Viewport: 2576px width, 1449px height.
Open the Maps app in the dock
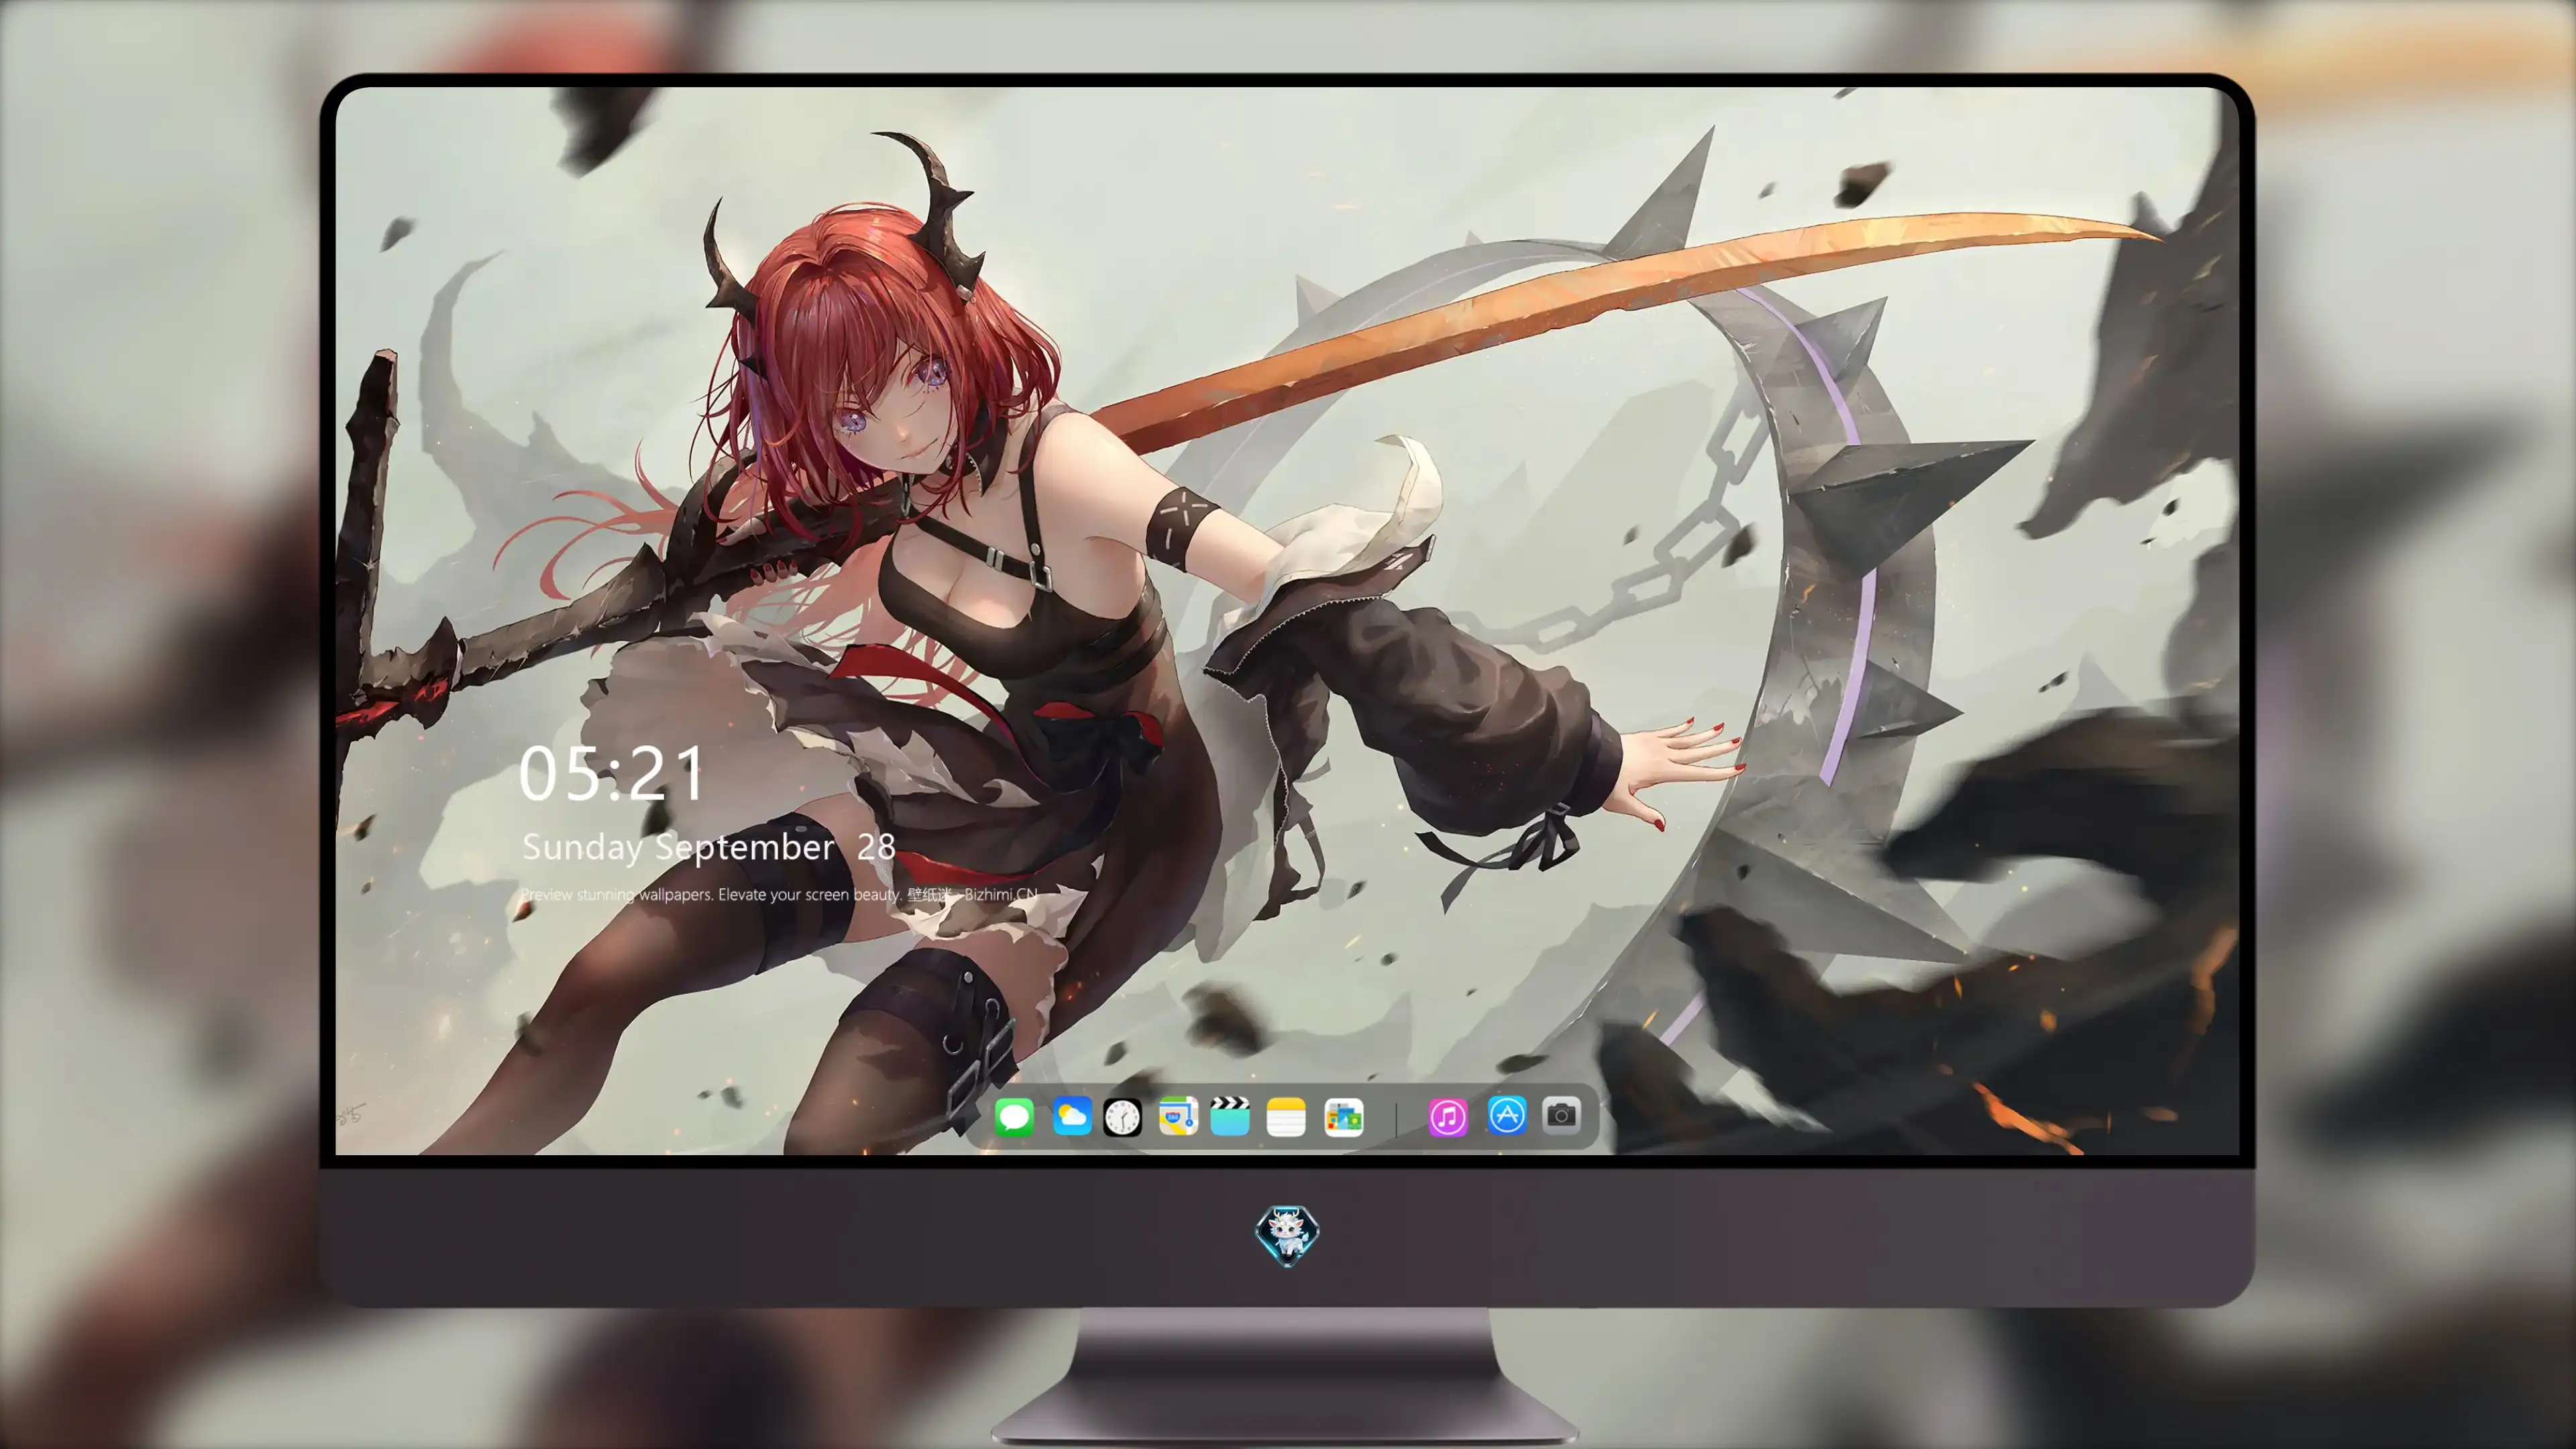1178,1116
